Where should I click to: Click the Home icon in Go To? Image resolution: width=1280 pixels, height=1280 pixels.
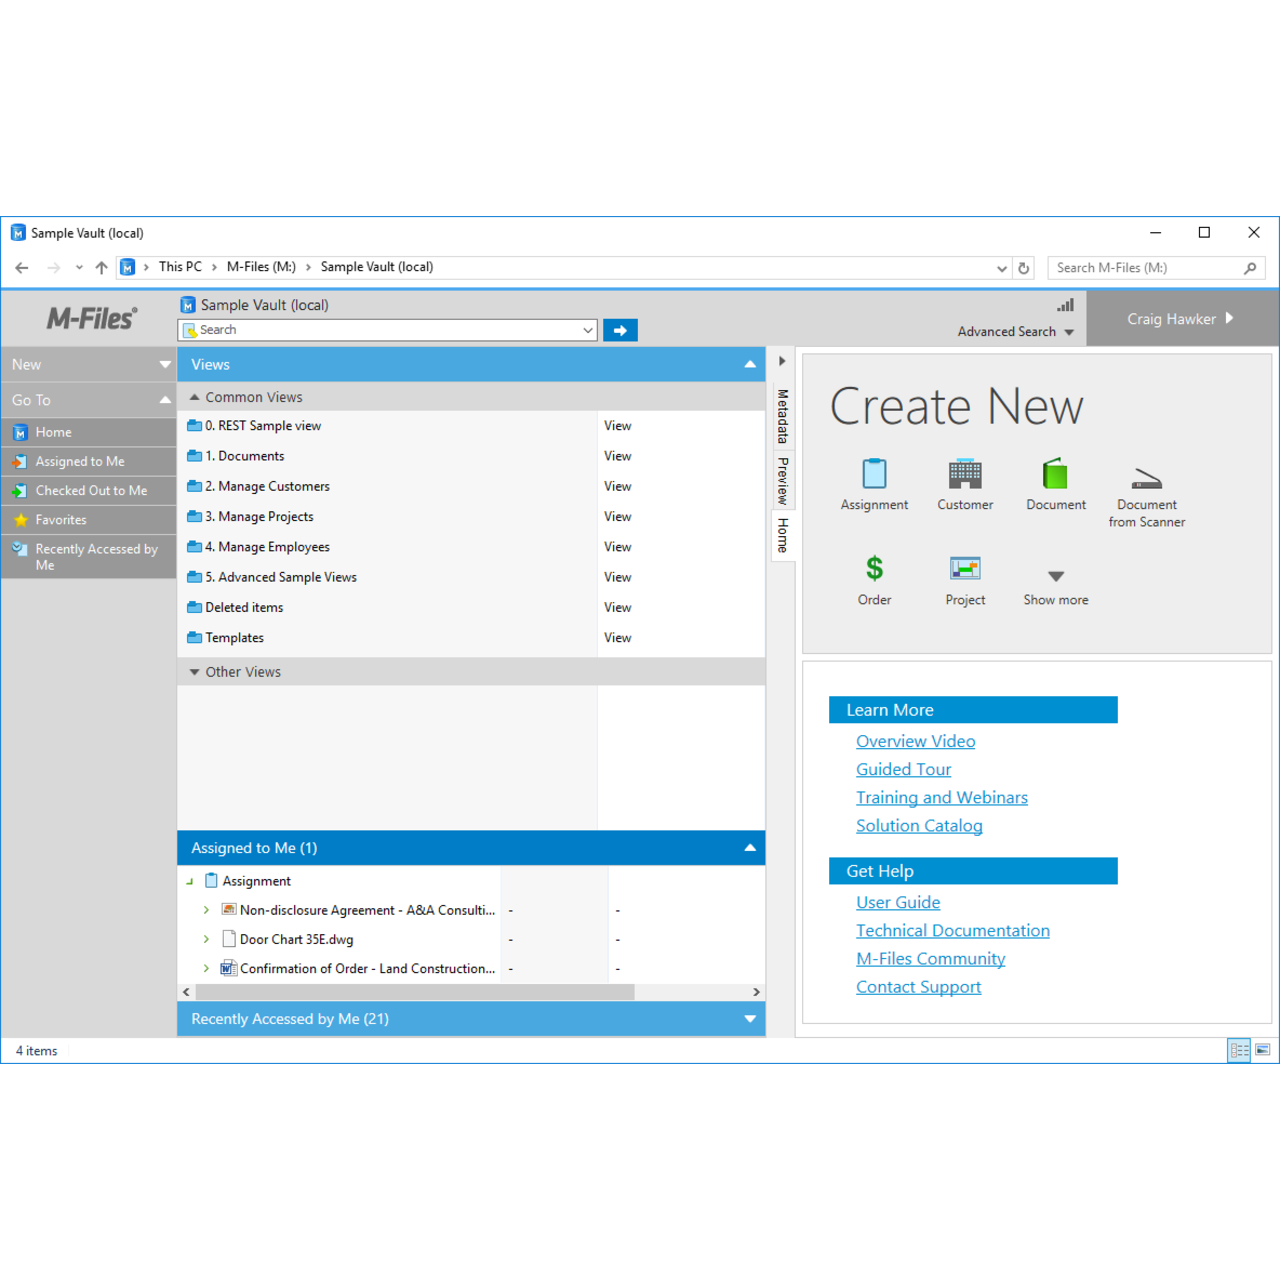19,433
